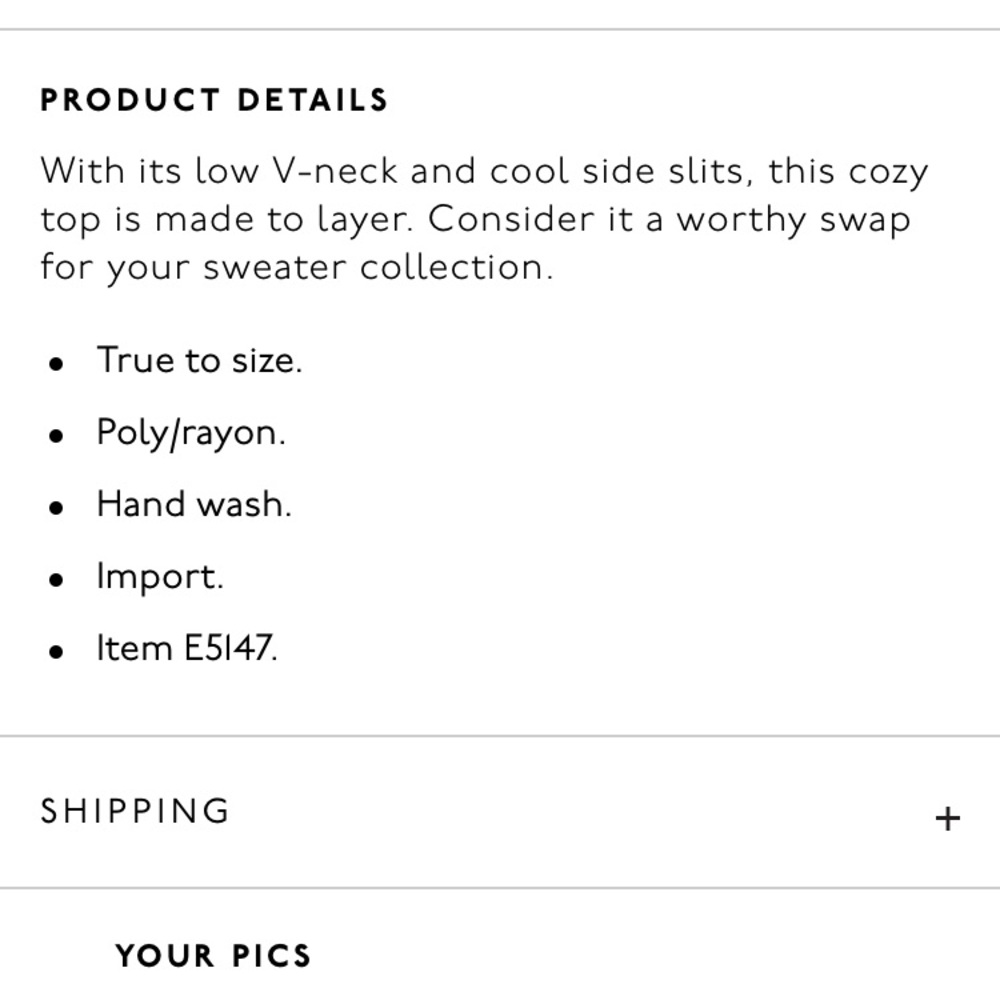Click the Hand wash care instruction
1000x1000 pixels.
[194, 504]
